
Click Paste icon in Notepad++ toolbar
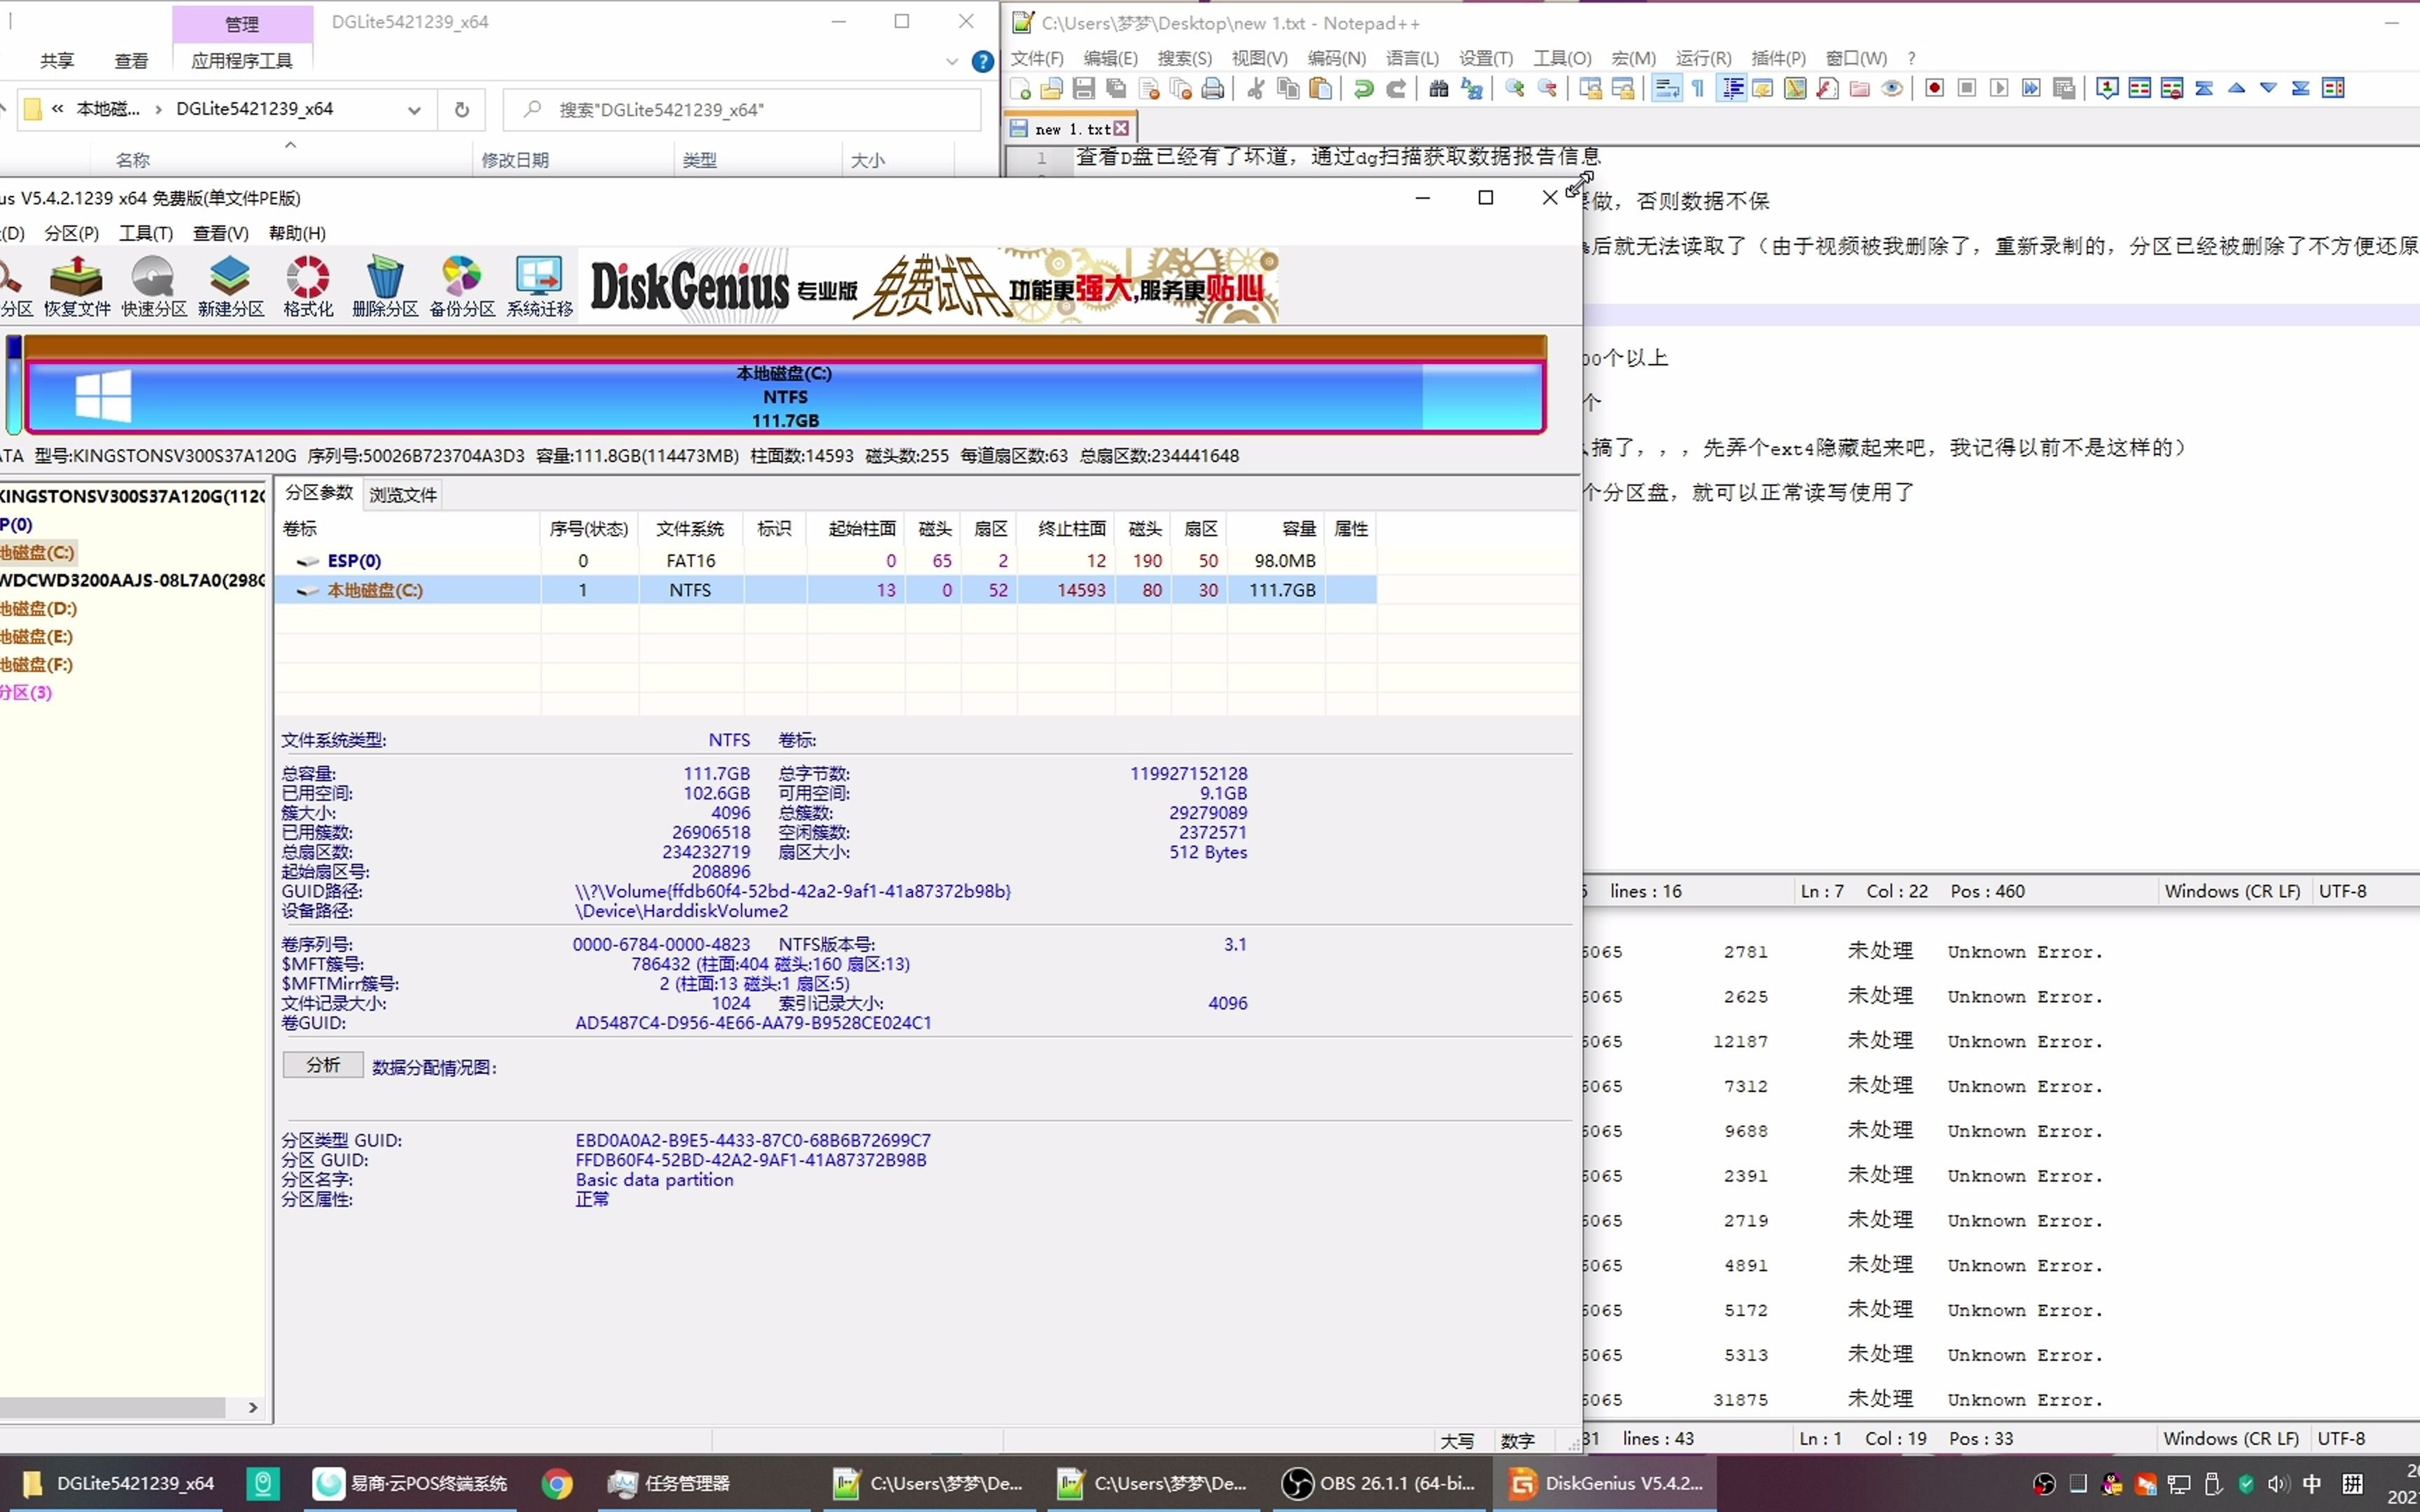[1320, 88]
